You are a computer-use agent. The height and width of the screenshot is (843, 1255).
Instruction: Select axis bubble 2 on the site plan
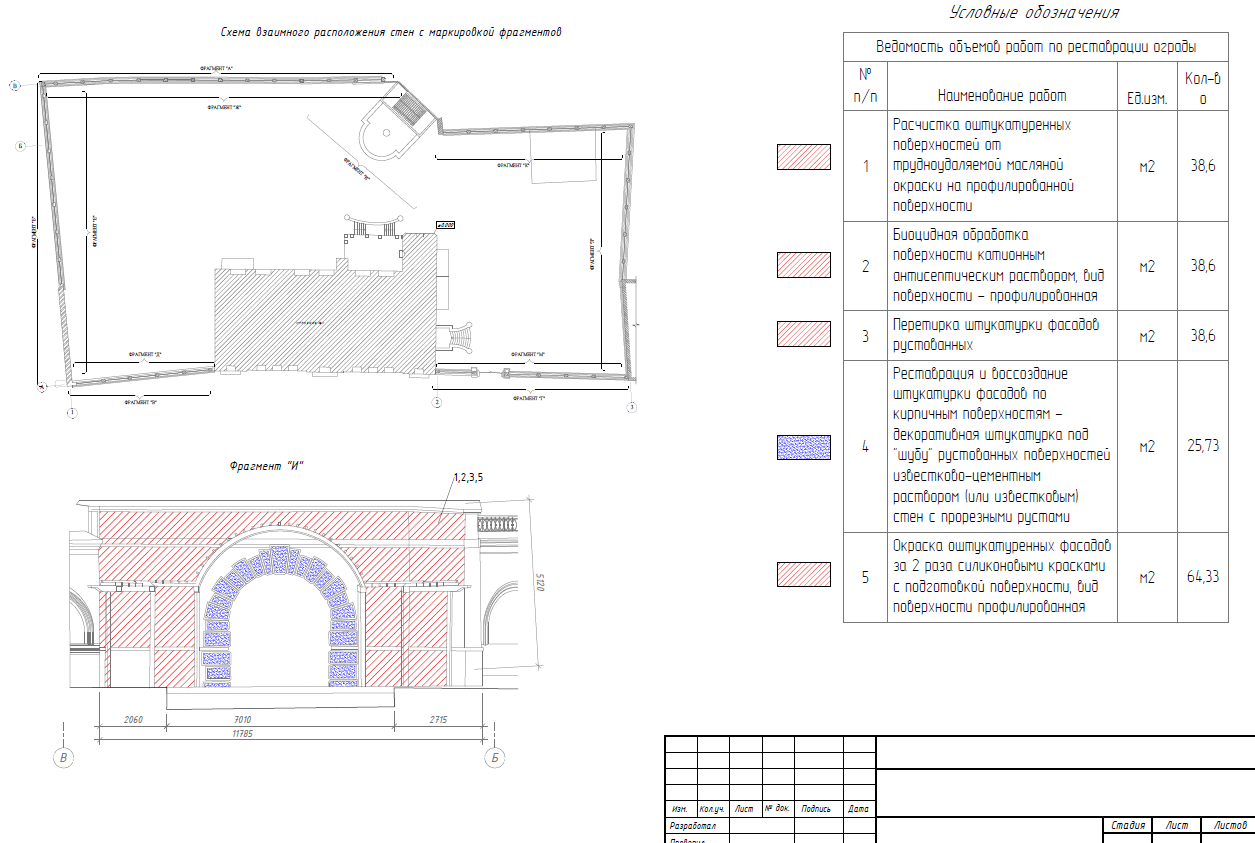(436, 402)
